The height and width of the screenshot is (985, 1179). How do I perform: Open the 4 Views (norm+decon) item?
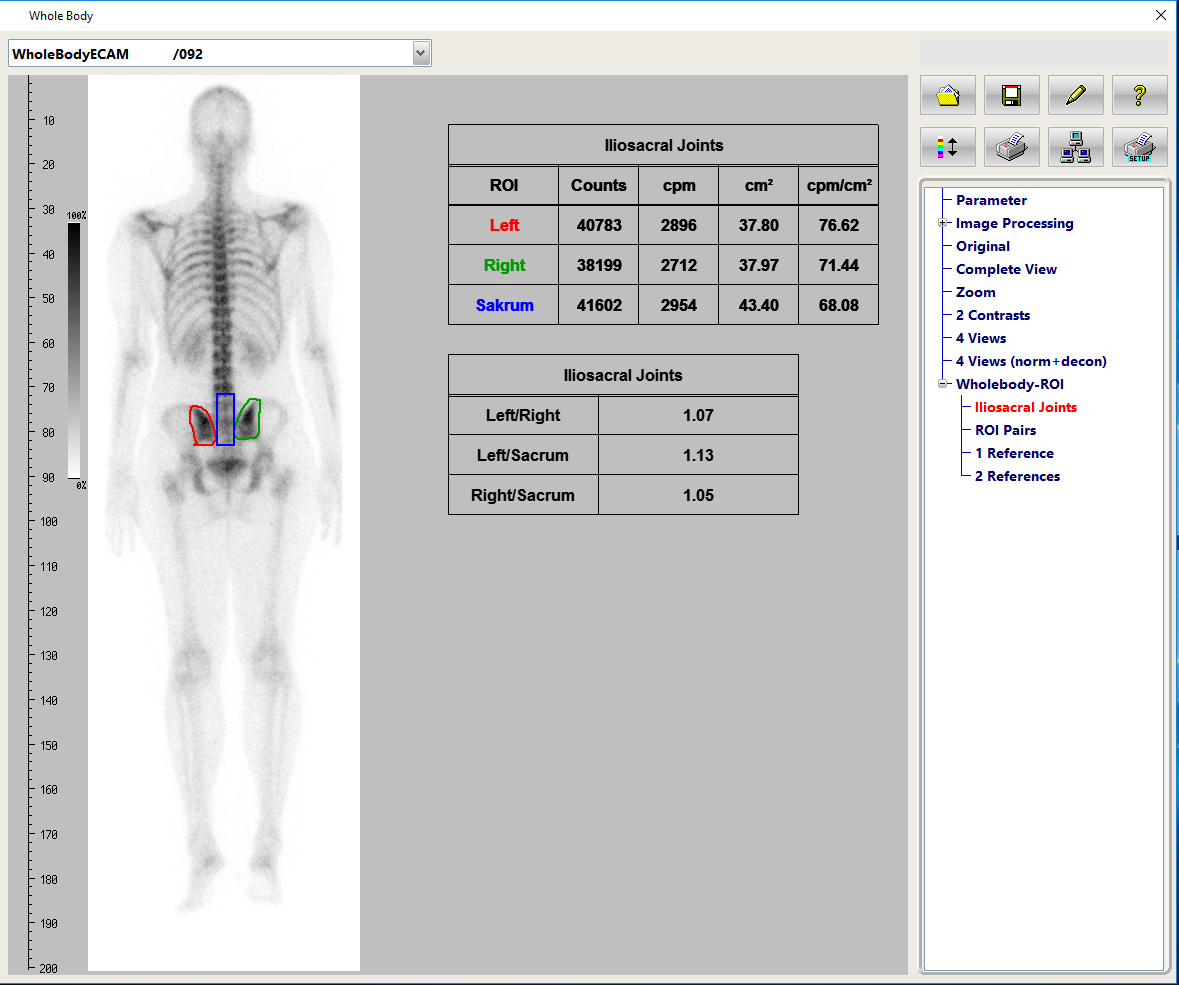(1030, 361)
